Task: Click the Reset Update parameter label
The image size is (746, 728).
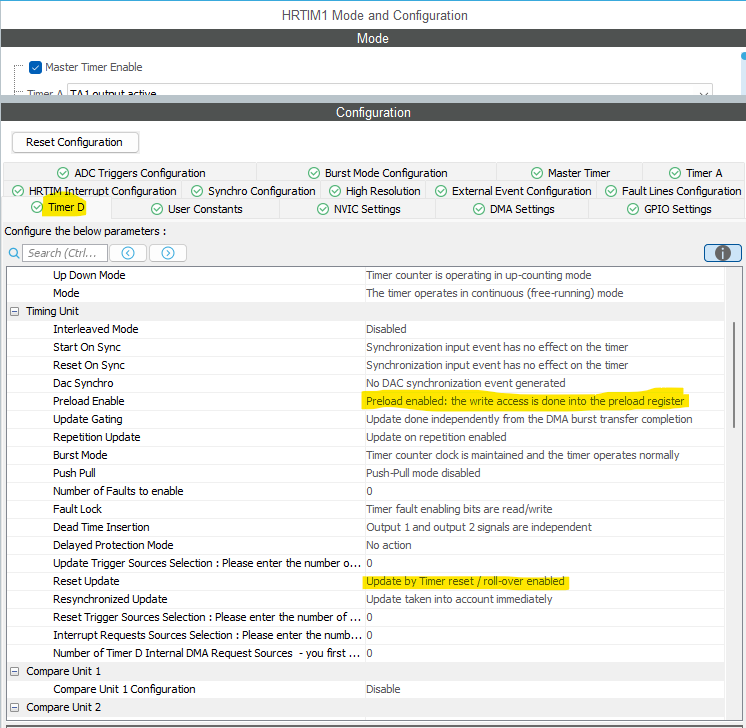Action: pos(86,581)
